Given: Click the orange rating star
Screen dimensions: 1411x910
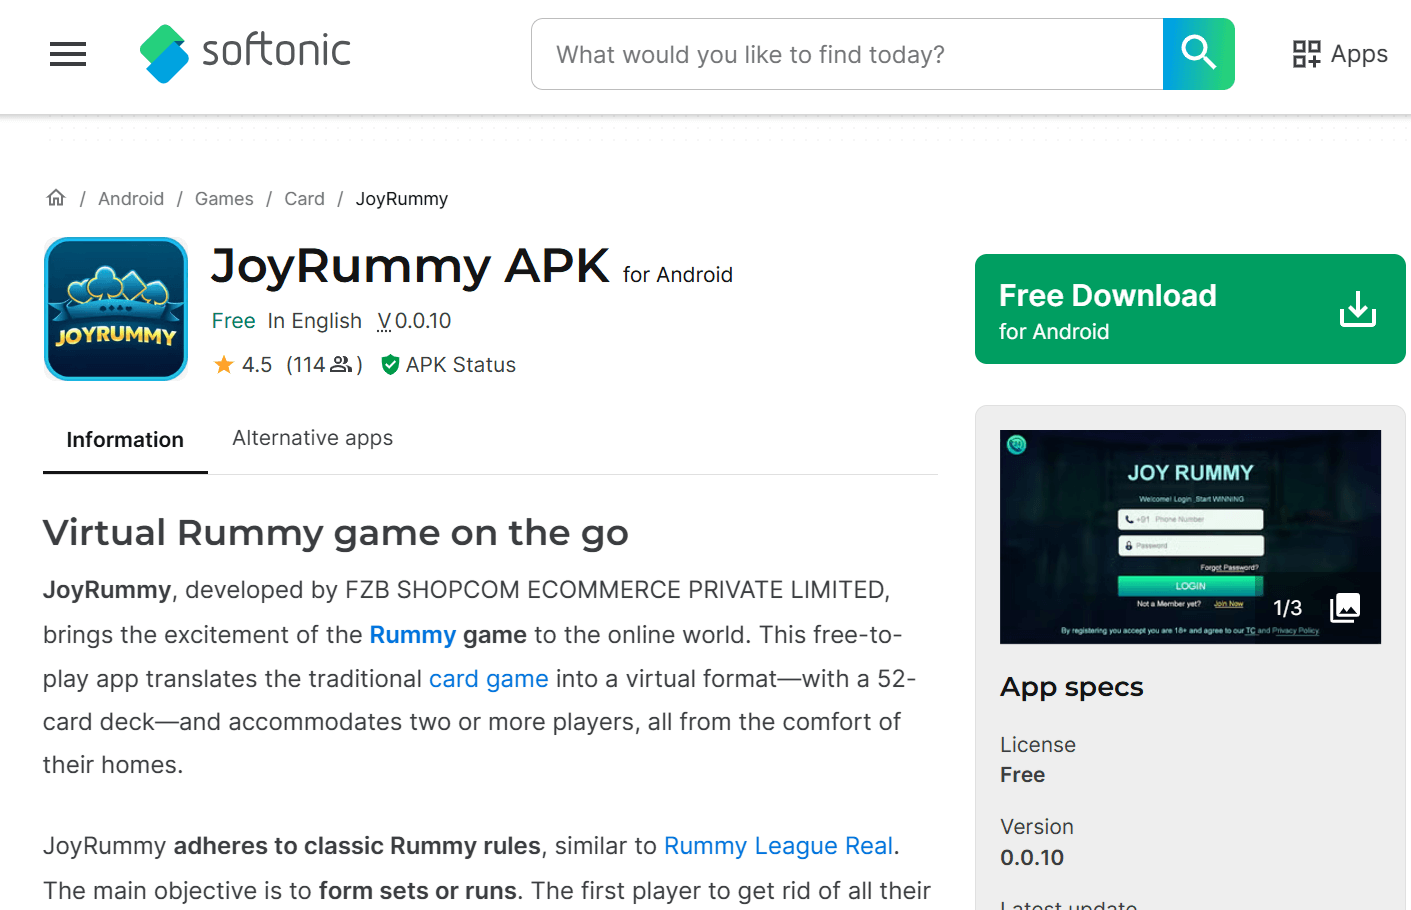Looking at the screenshot, I should click(224, 365).
